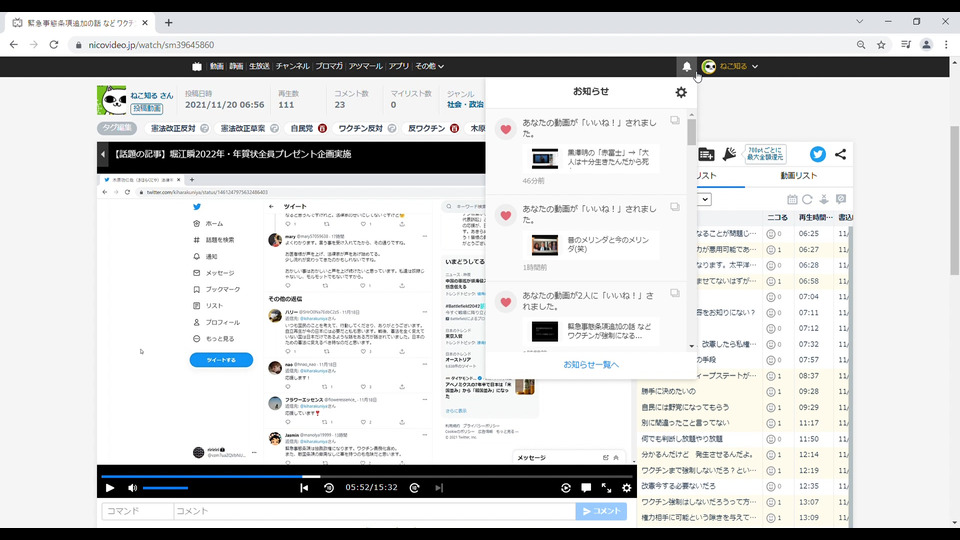
Task: Open notification settings gear
Action: tap(681, 92)
